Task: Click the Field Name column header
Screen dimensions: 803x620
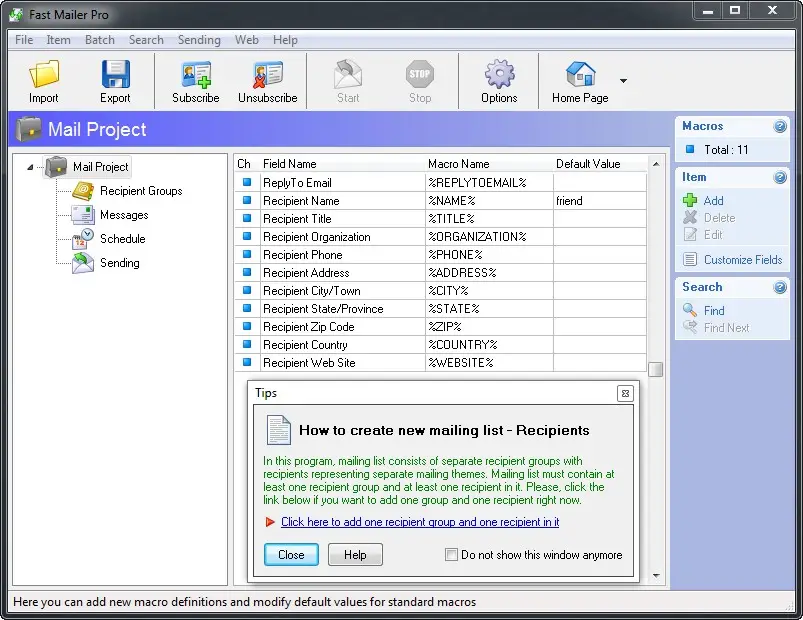Action: point(342,164)
